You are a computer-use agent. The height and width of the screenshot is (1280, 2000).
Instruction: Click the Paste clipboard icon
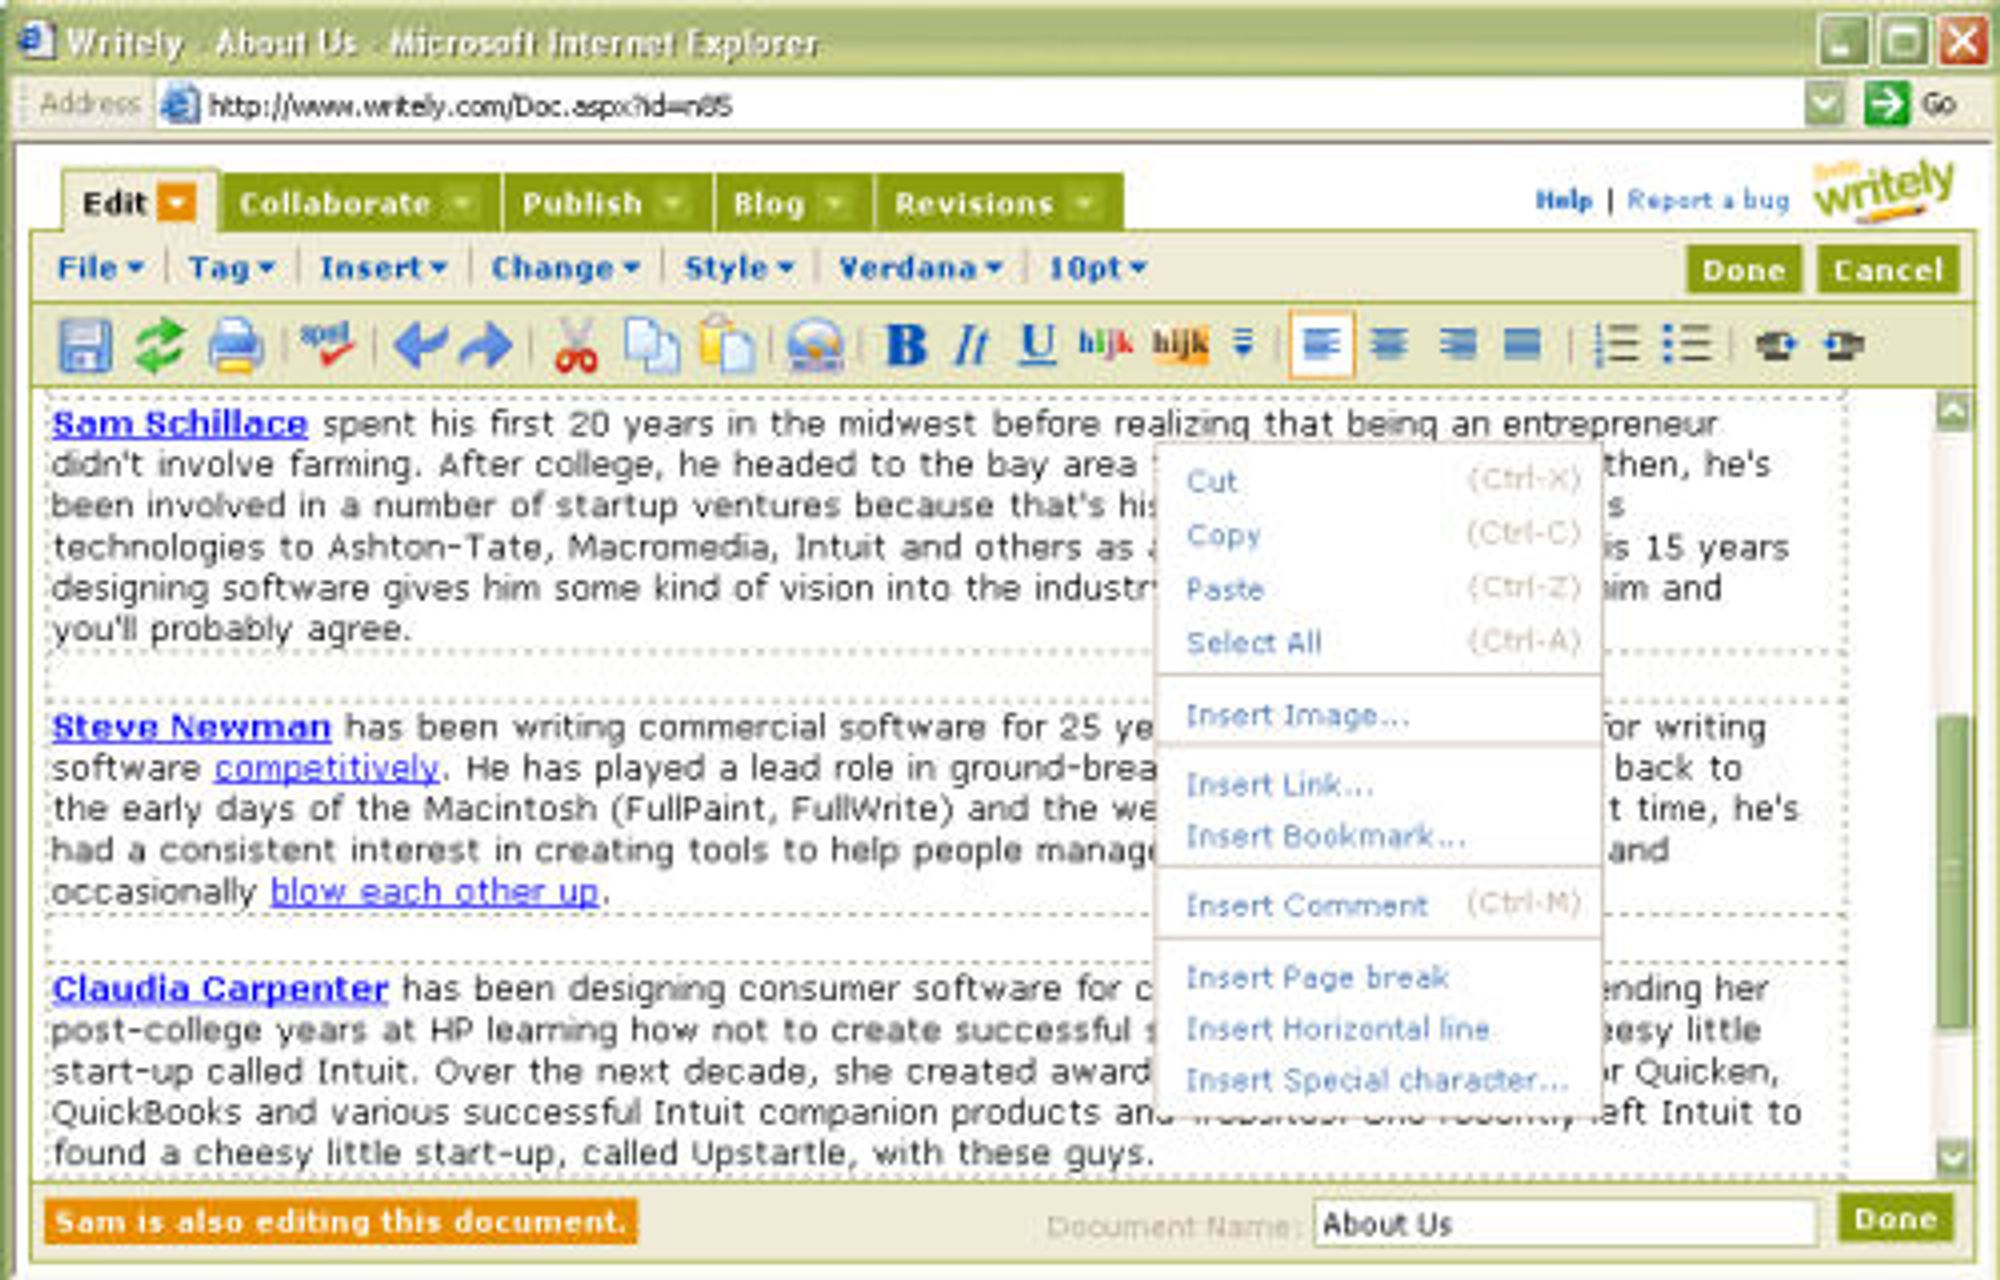(727, 345)
